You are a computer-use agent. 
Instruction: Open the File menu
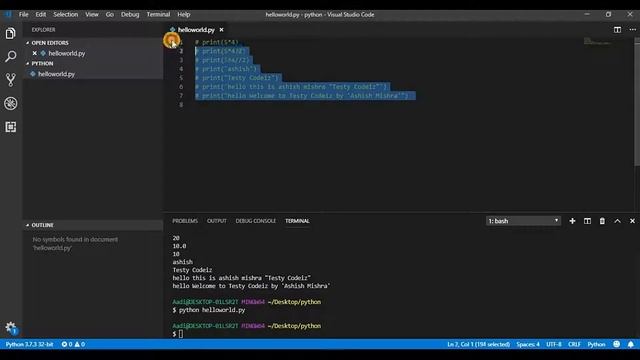[24, 14]
